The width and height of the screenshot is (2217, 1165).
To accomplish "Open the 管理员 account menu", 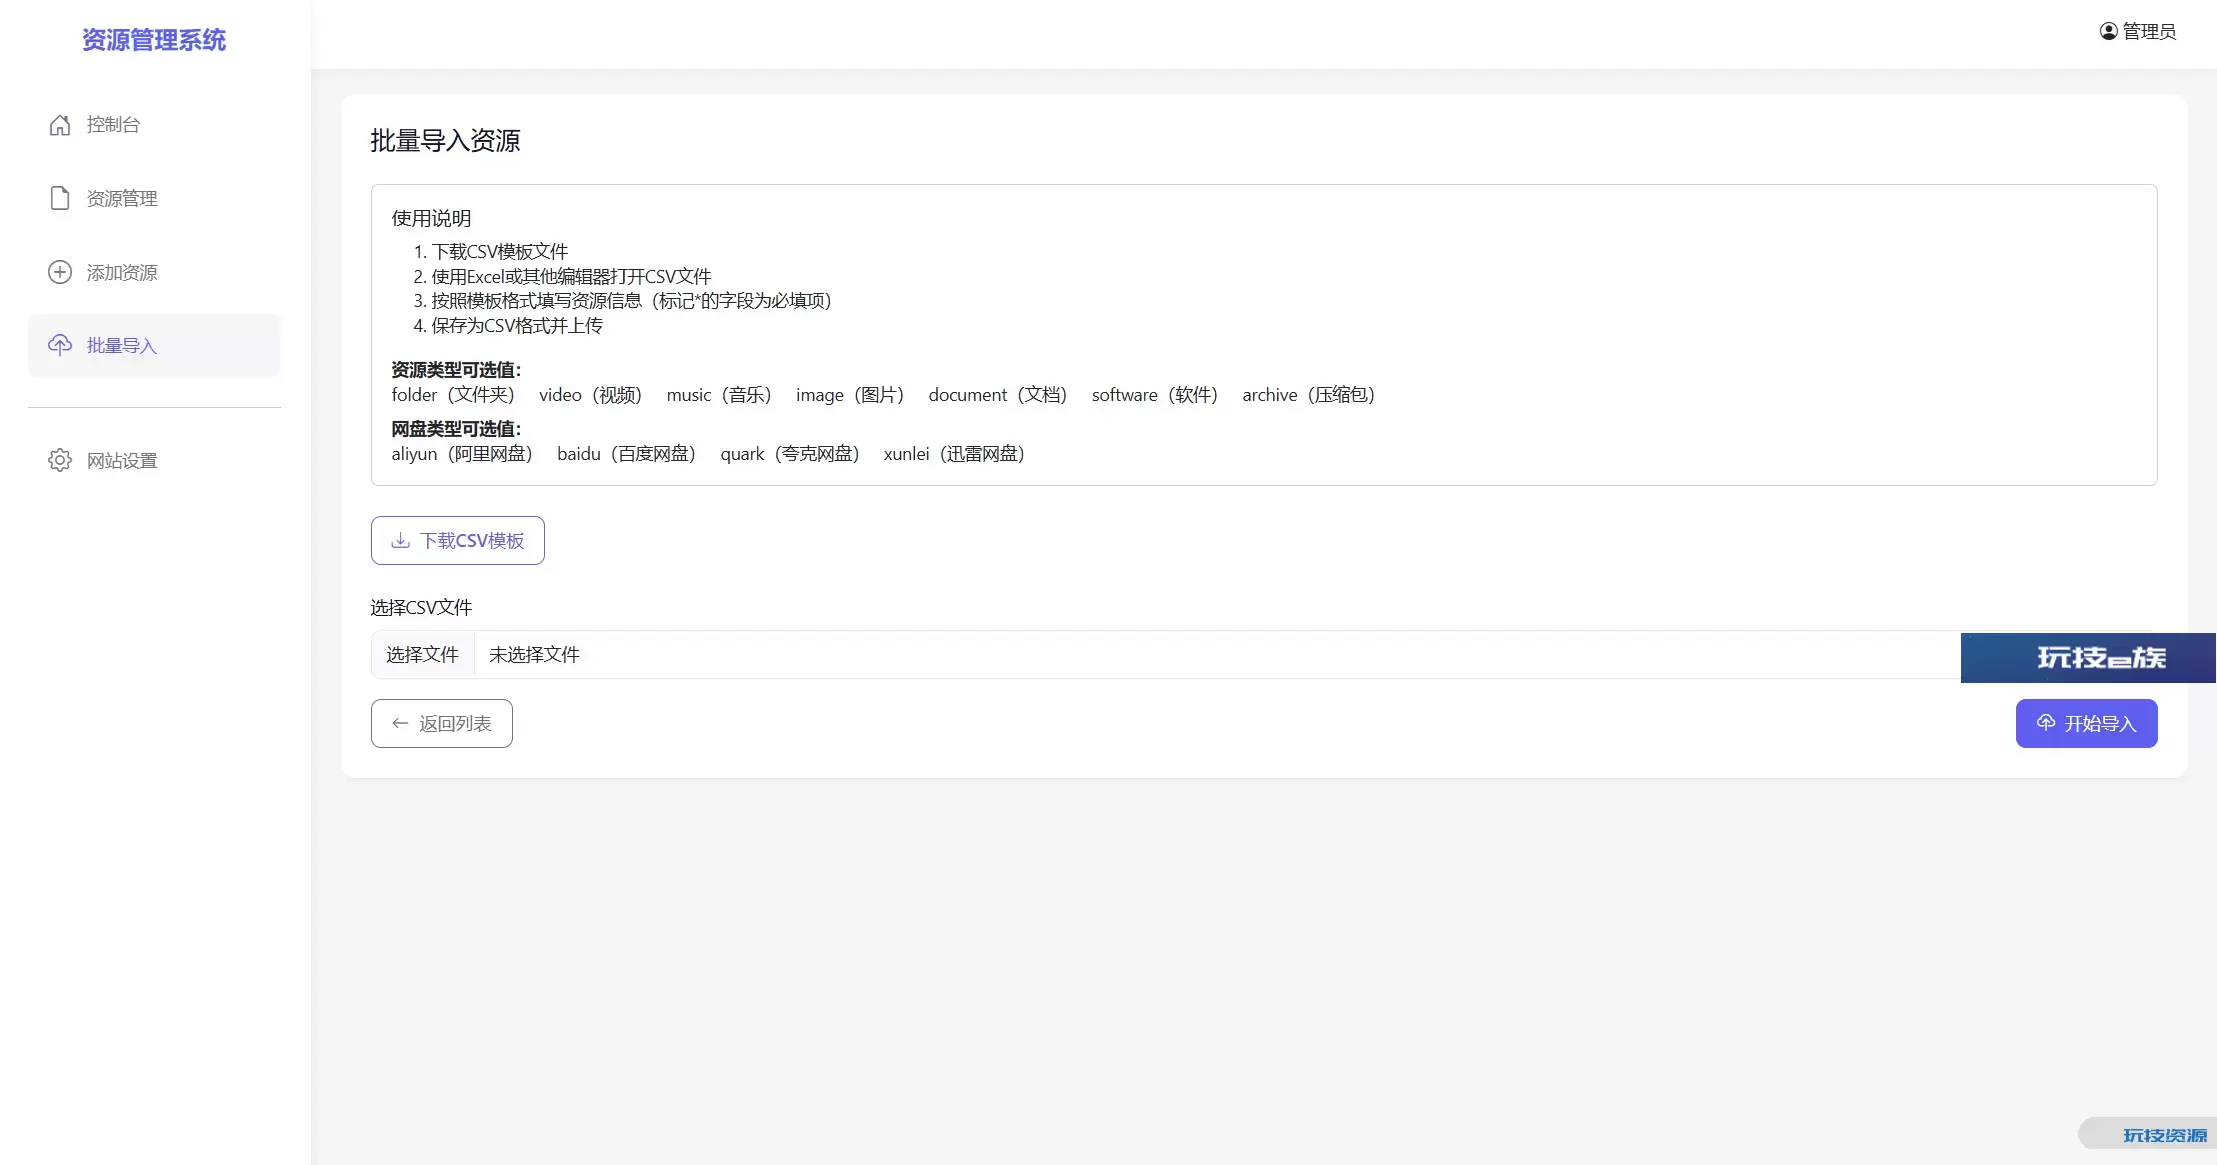I will [x=2137, y=31].
